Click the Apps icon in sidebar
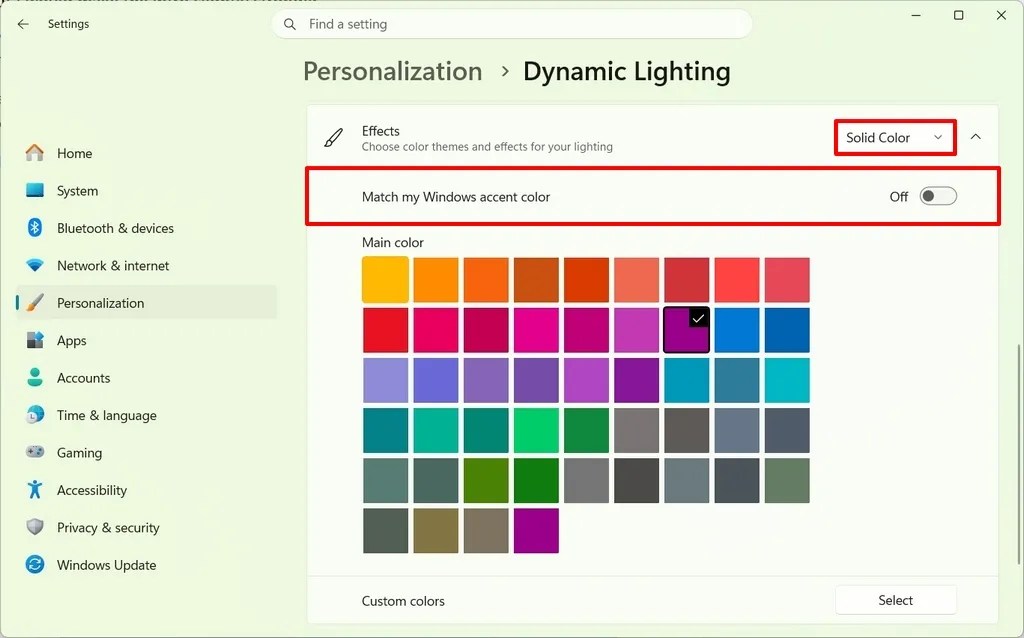 [x=35, y=340]
